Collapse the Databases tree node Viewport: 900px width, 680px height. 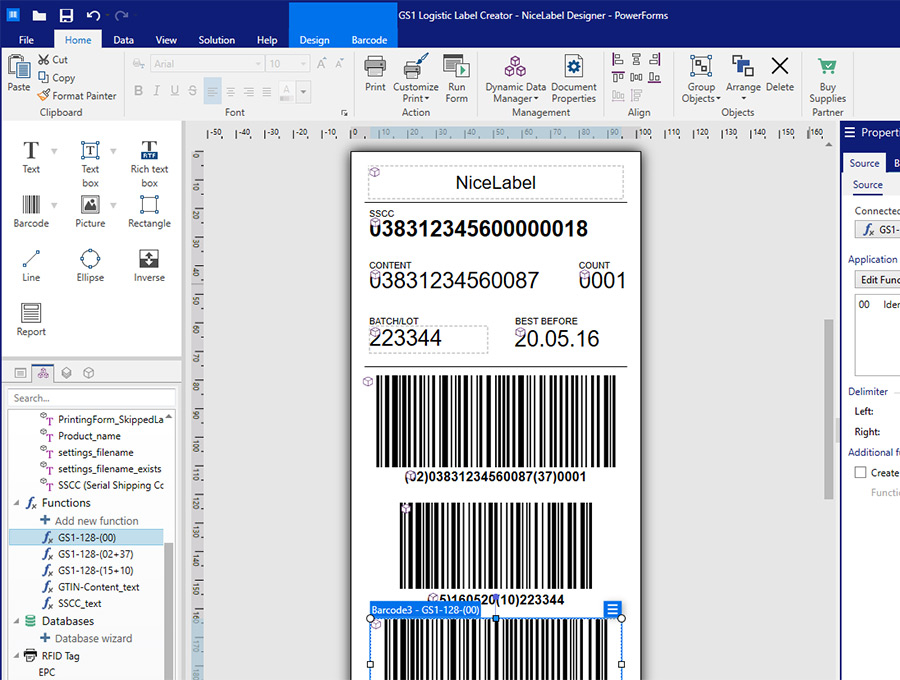[16, 621]
